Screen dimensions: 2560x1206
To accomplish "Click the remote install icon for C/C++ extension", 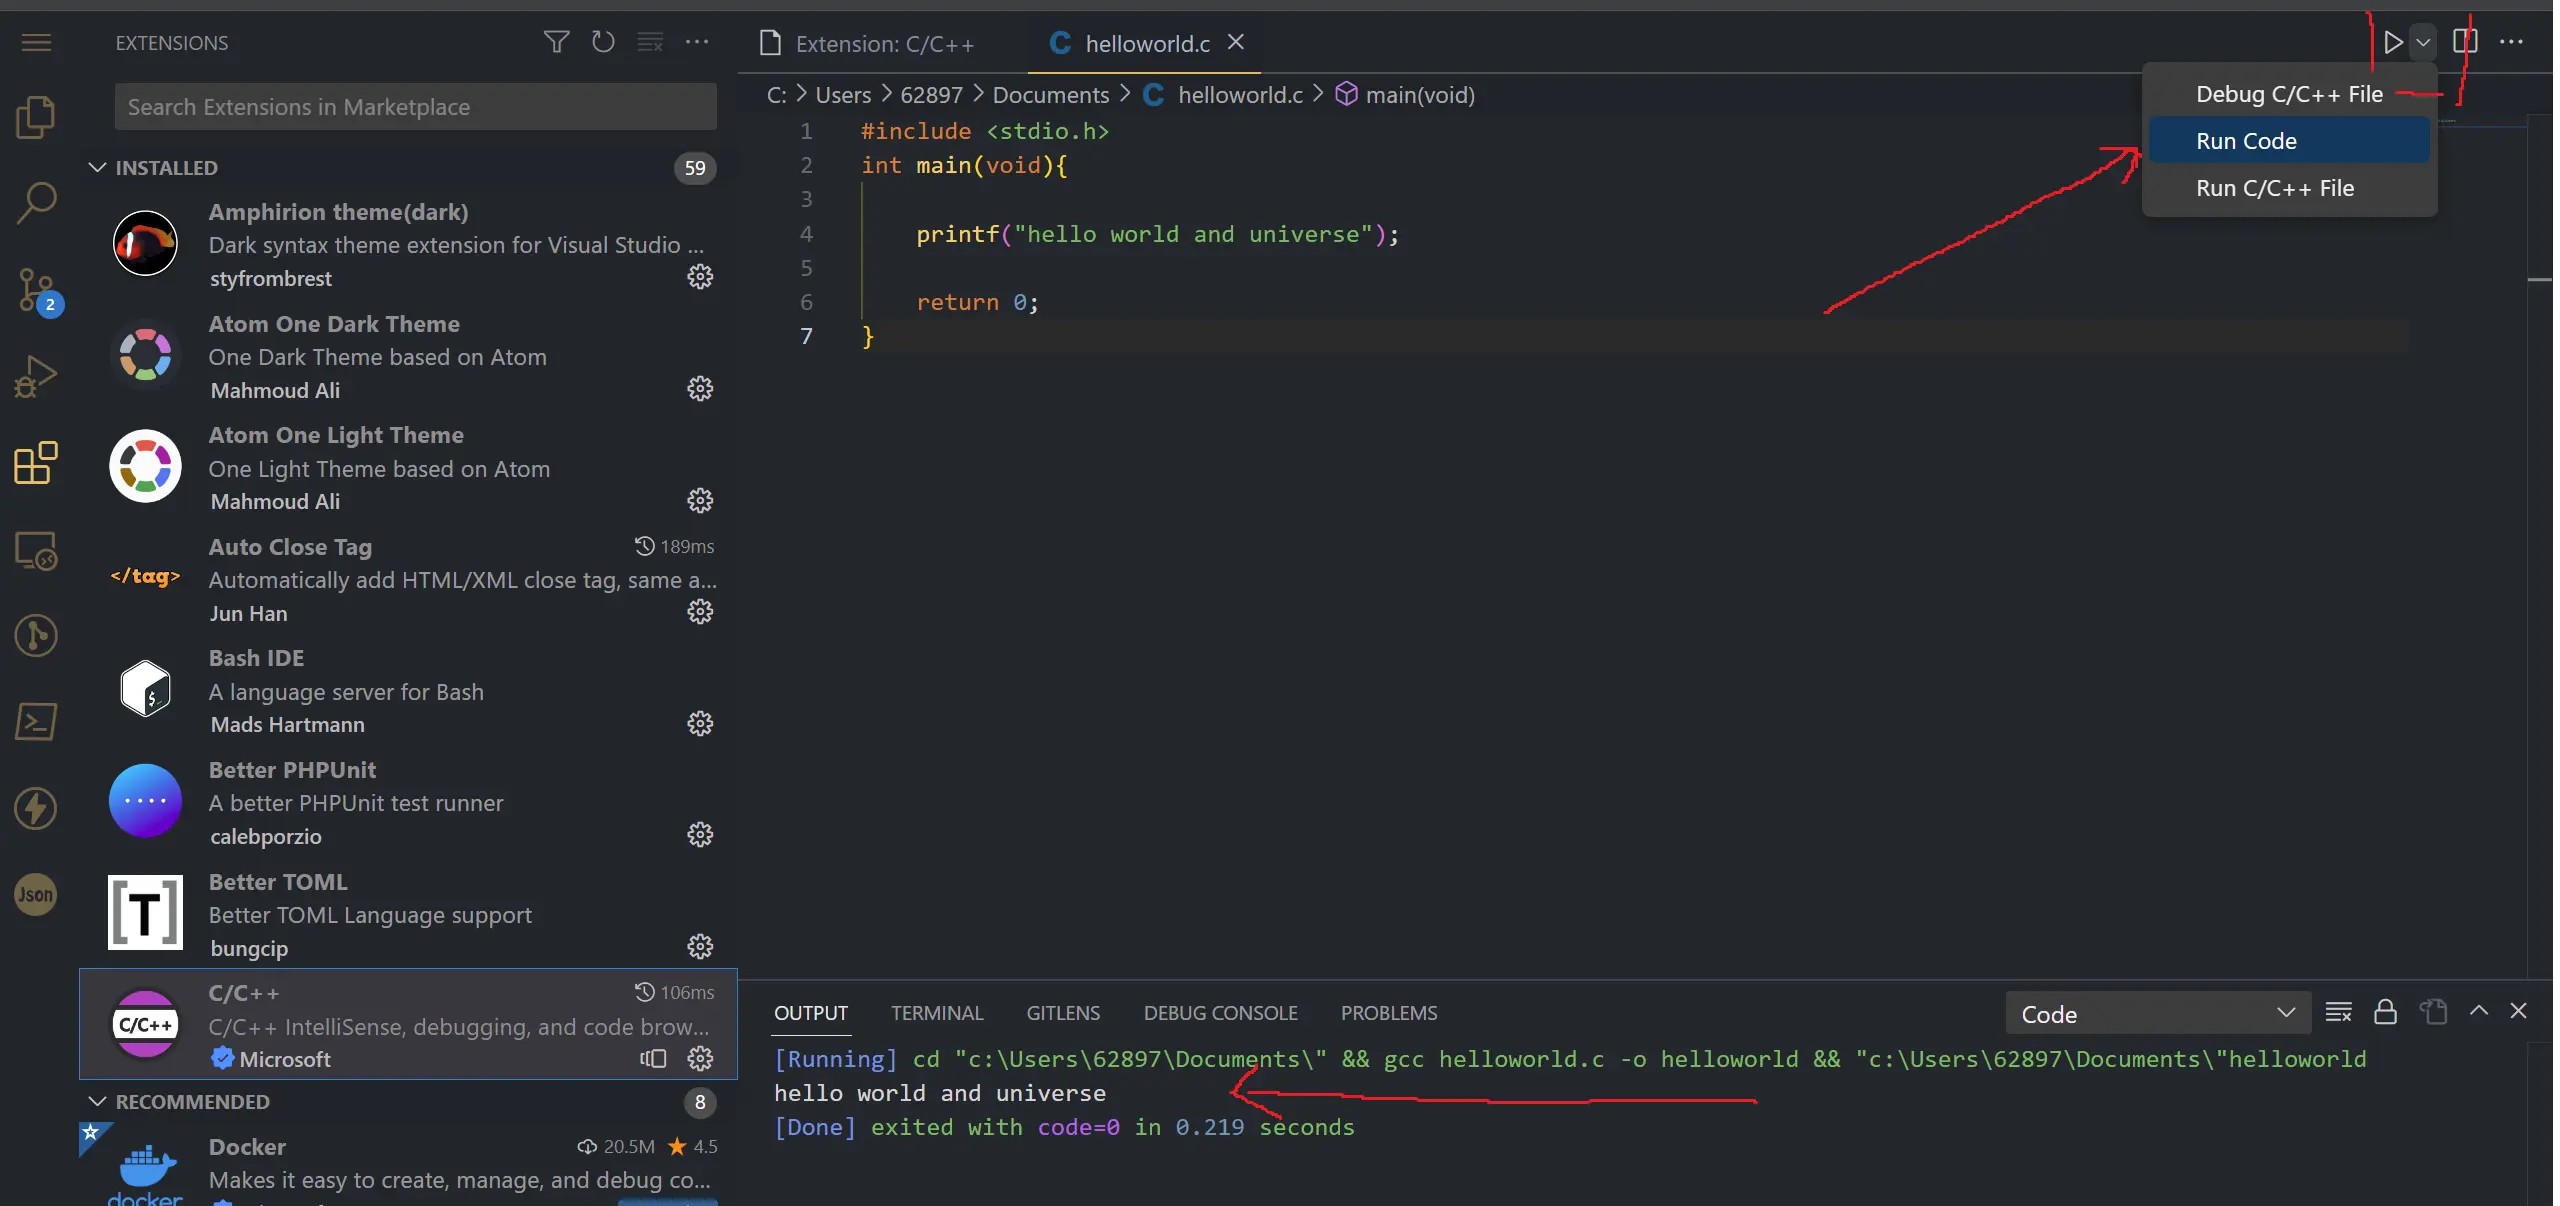I will click(x=653, y=1058).
